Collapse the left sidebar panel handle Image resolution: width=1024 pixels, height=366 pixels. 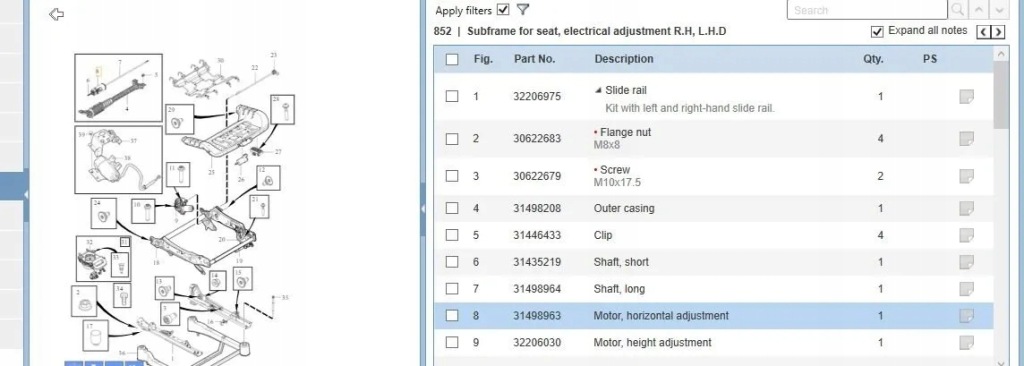[x=26, y=195]
